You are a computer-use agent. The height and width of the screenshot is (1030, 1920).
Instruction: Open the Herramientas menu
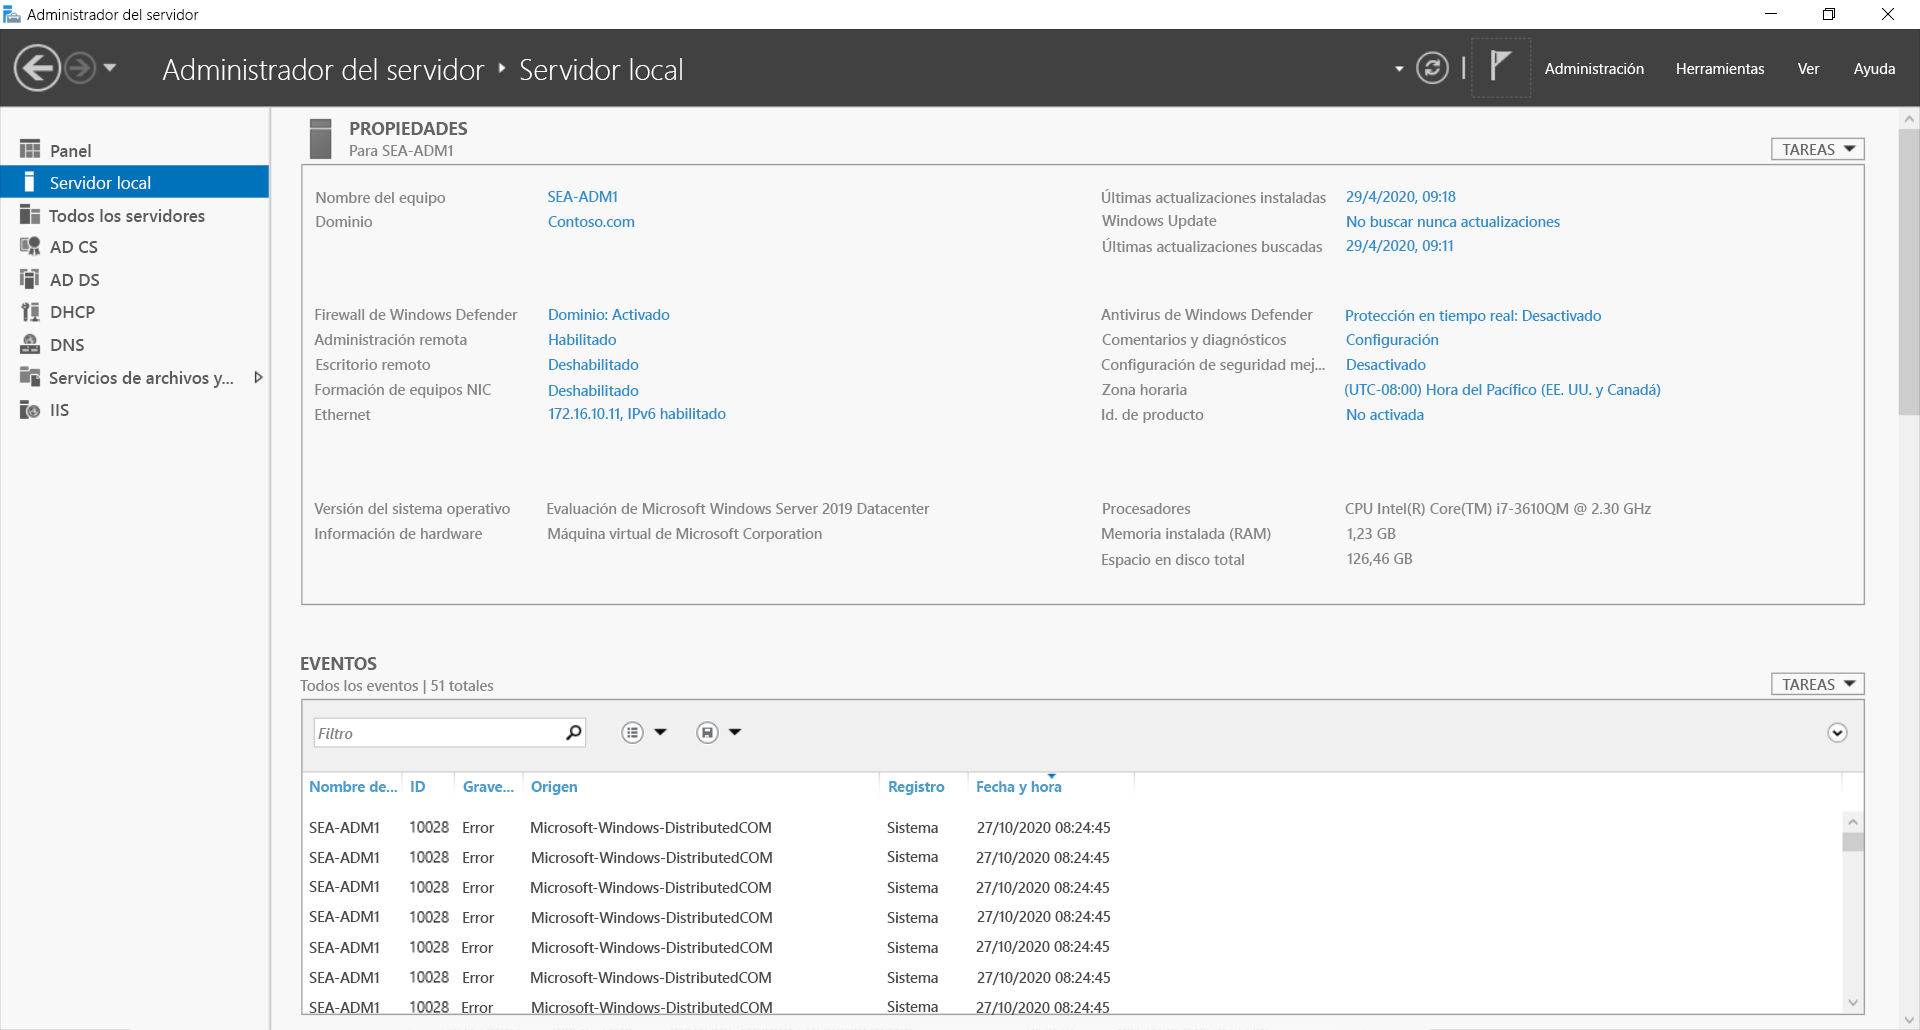1720,68
